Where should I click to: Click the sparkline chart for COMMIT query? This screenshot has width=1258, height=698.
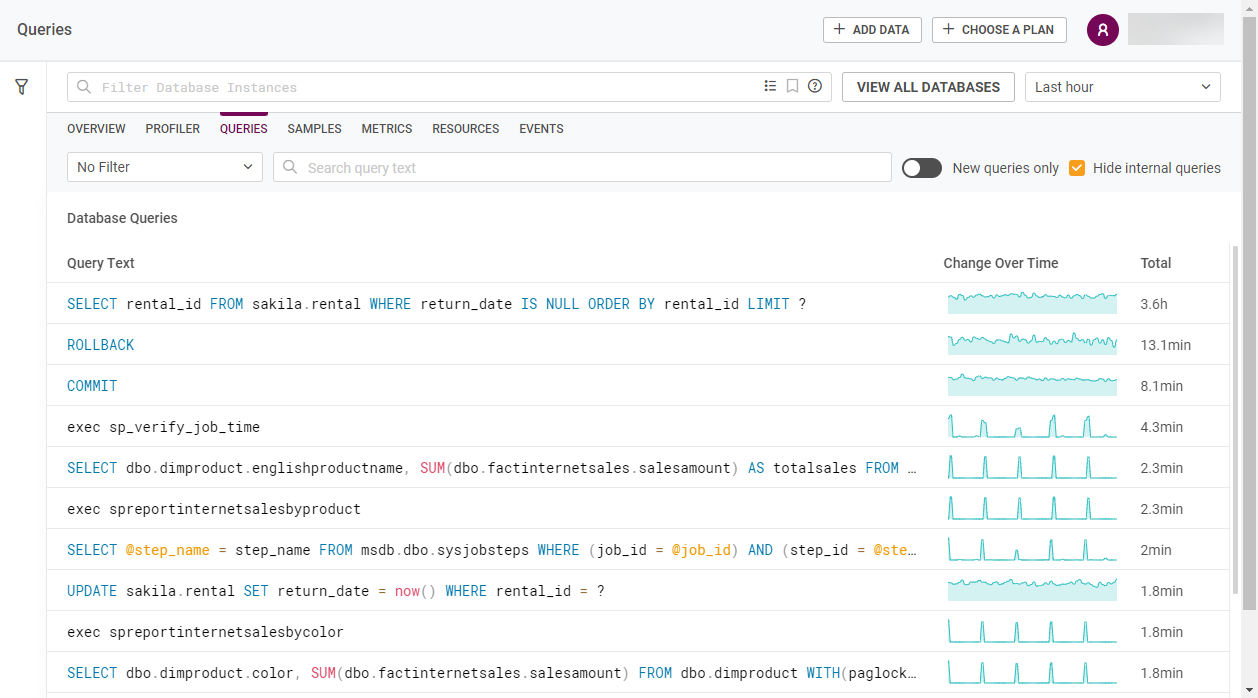1032,385
